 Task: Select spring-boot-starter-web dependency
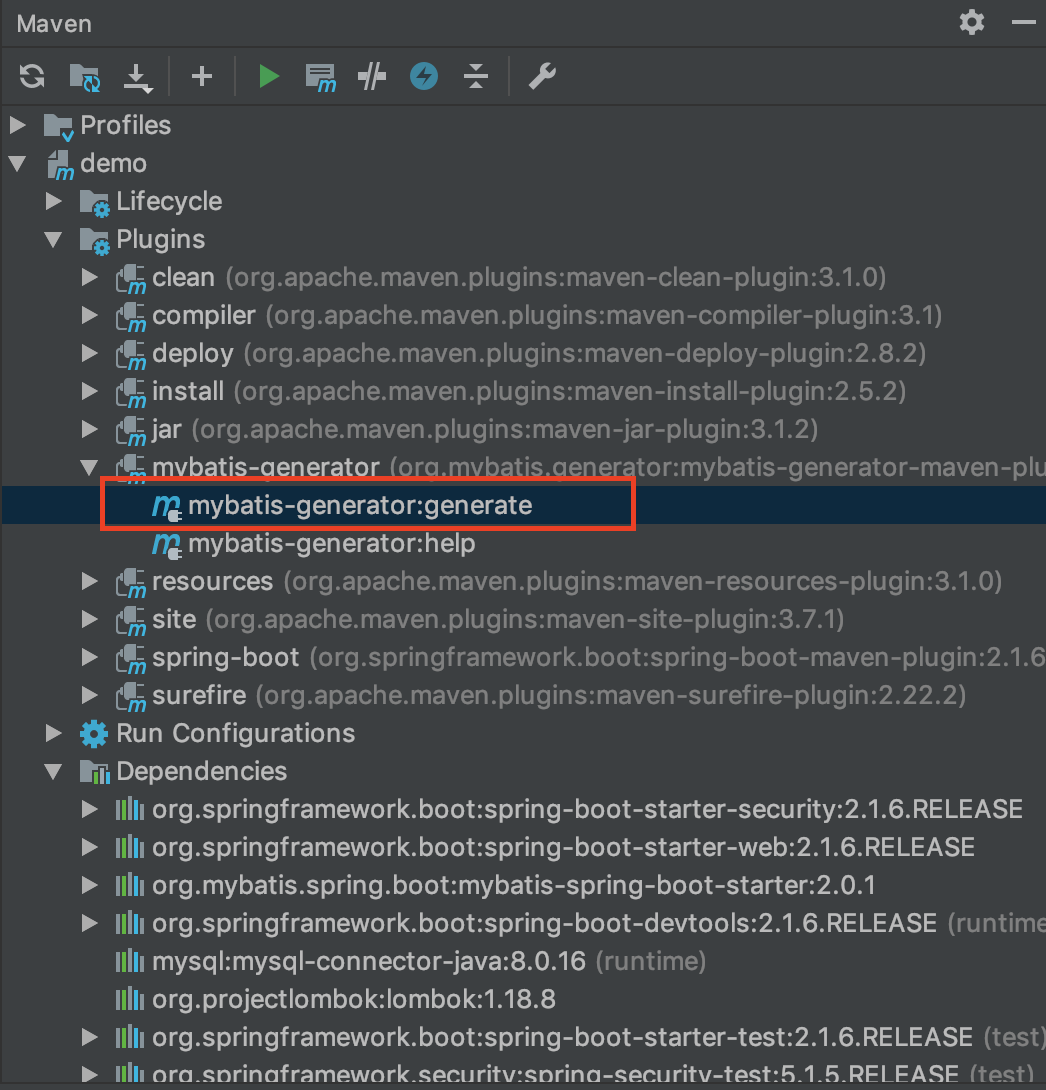click(564, 847)
